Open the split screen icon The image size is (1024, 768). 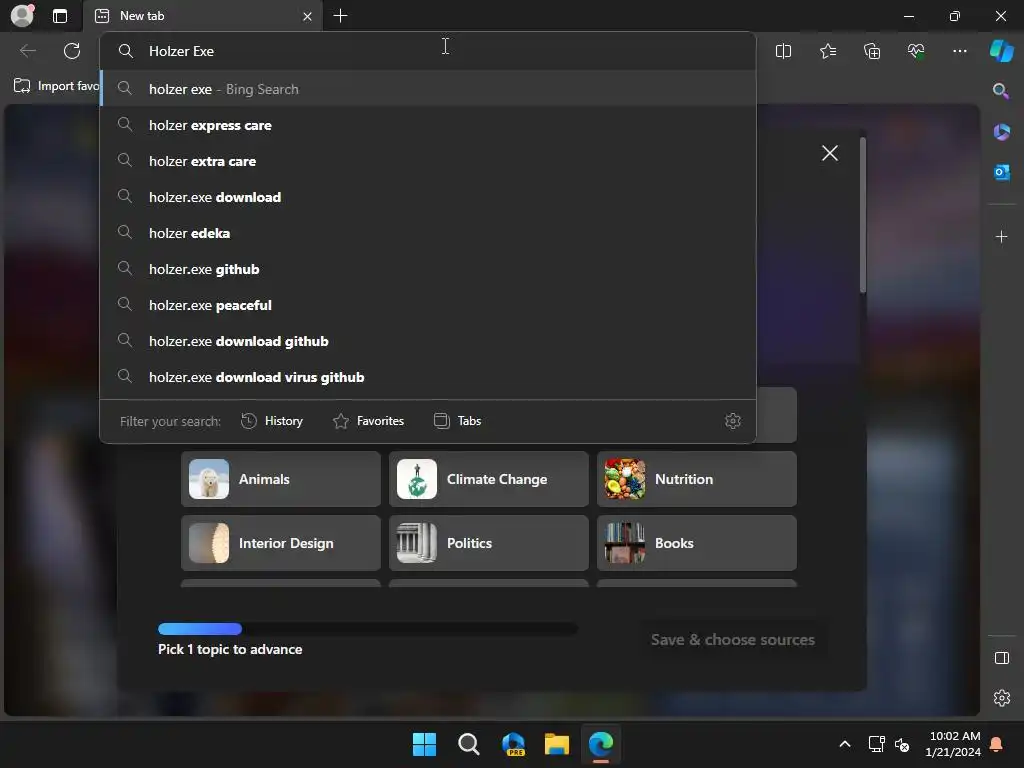(x=783, y=51)
